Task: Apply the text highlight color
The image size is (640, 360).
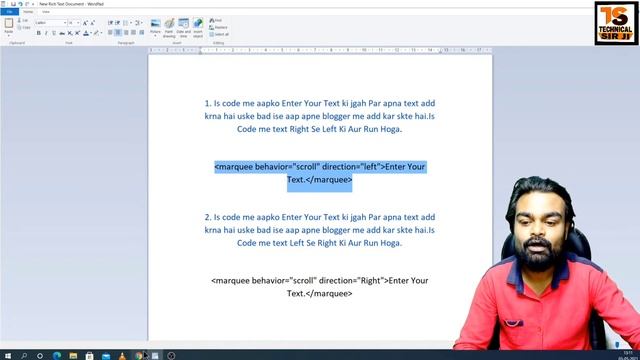Action: pos(96,33)
